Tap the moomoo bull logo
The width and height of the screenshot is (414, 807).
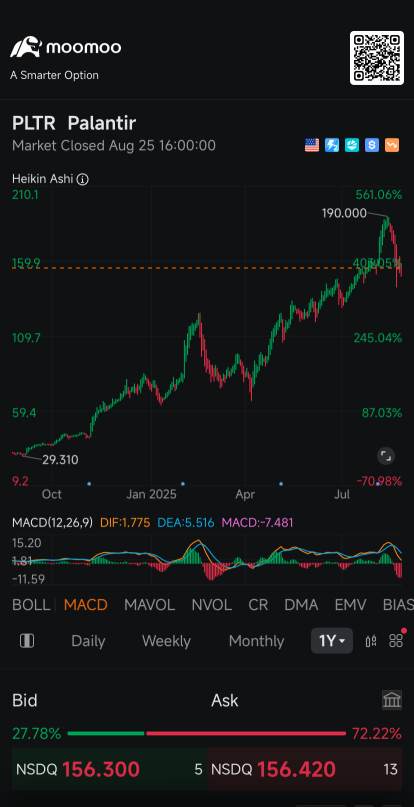click(x=25, y=47)
